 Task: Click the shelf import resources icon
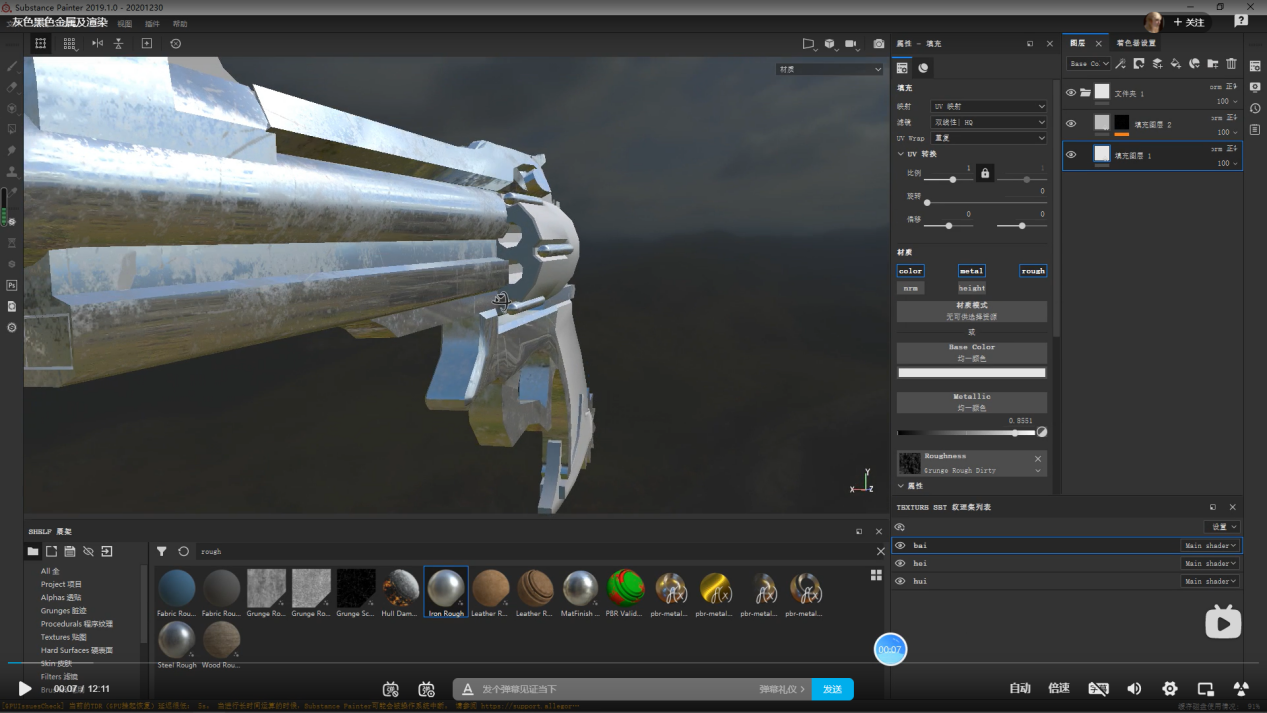pyautogui.click(x=107, y=551)
